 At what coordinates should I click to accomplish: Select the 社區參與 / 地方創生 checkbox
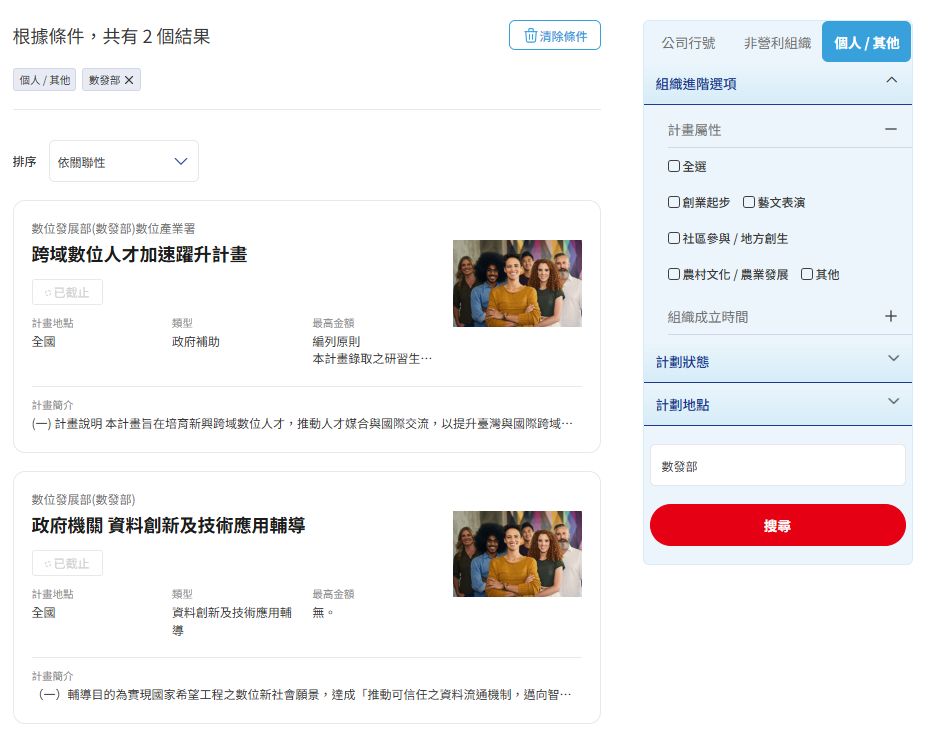674,238
